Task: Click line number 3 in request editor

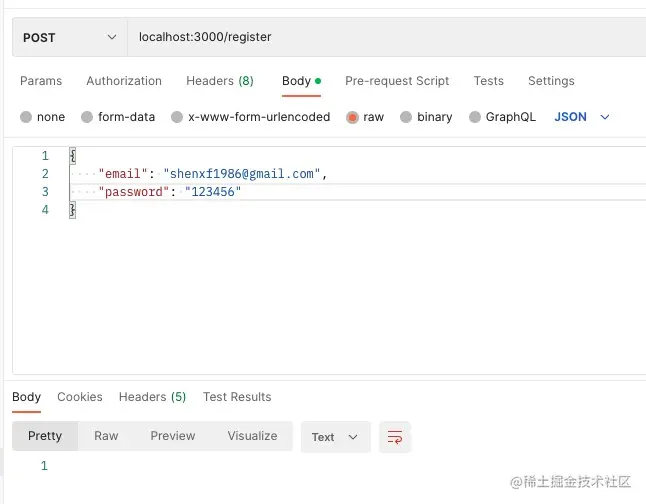Action: [45, 192]
